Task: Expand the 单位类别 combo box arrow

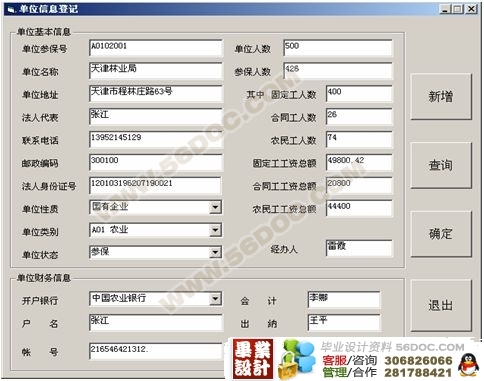Action: coord(215,230)
